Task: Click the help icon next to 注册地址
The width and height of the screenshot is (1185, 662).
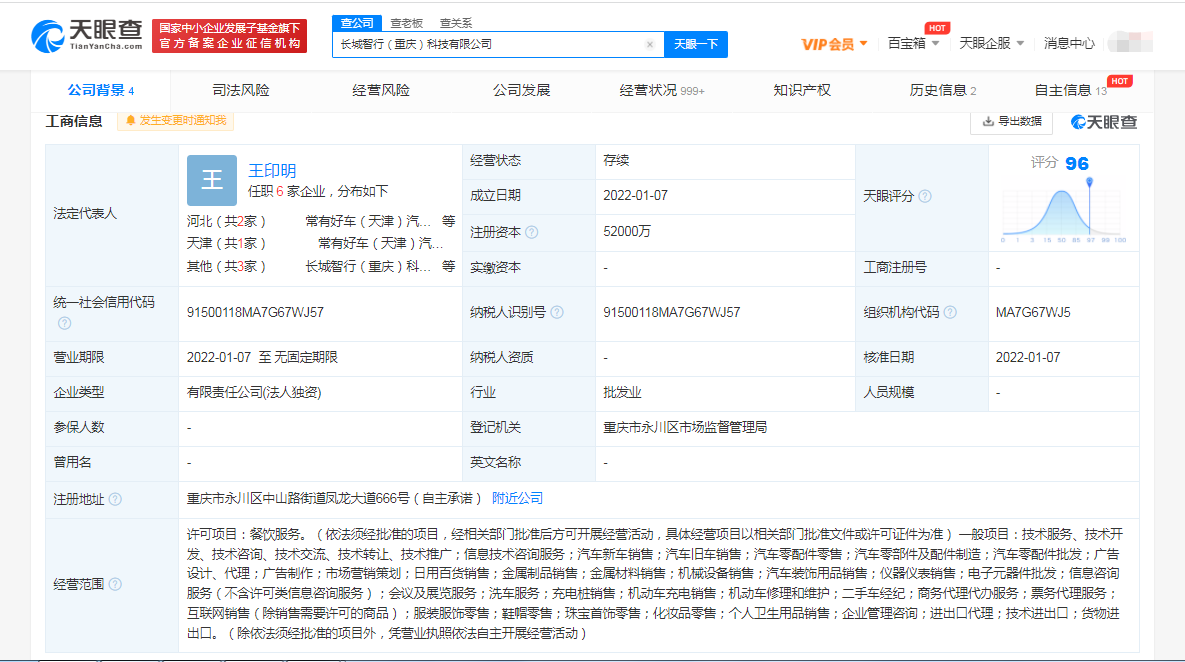Action: 115,499
